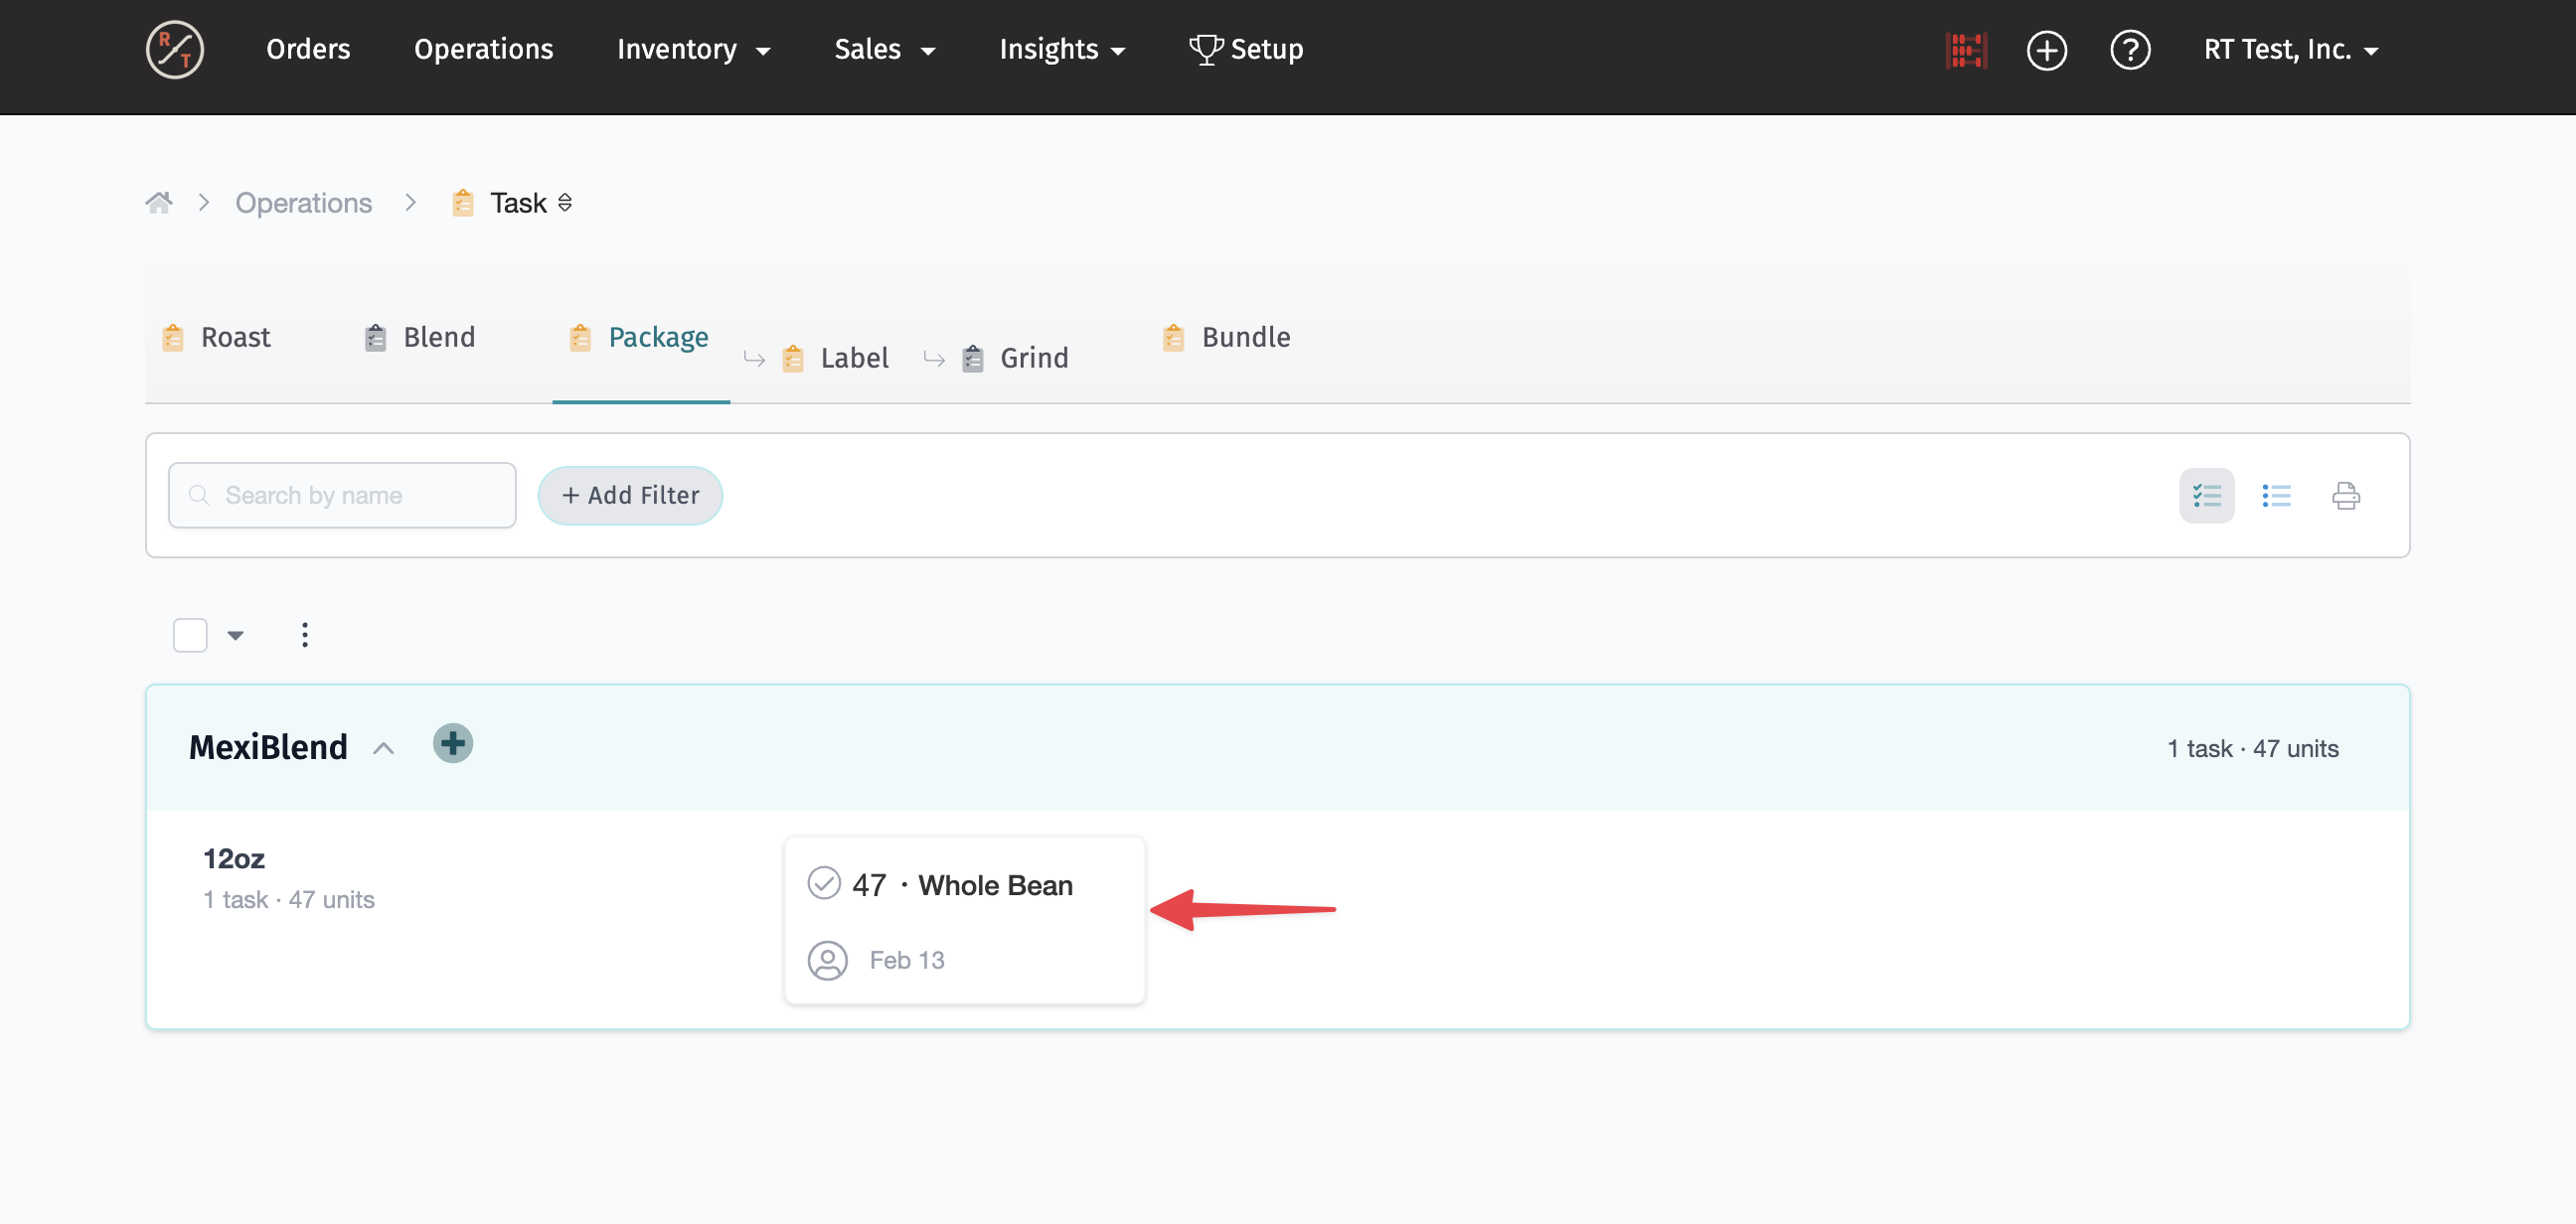
Task: Open the select-all checkbox dropdown arrow
Action: (236, 635)
